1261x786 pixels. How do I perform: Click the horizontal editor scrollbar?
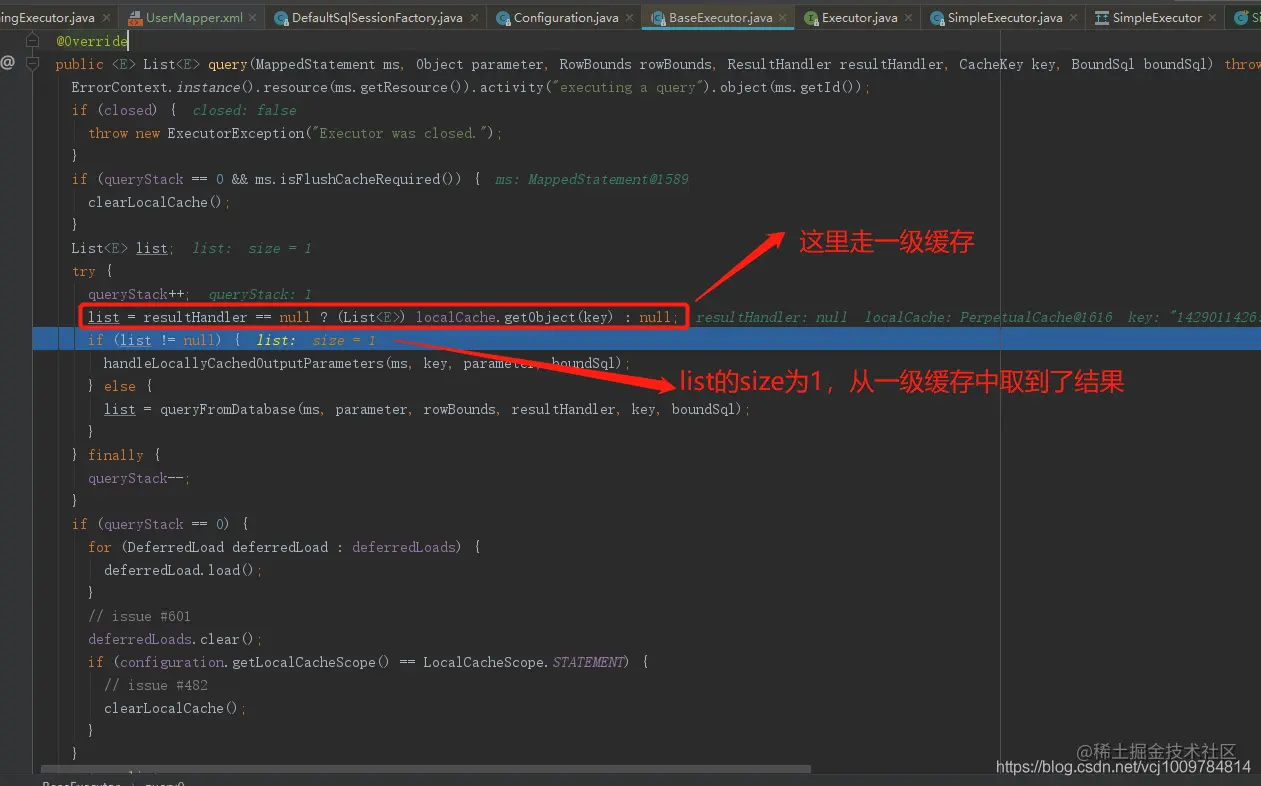click(x=426, y=769)
